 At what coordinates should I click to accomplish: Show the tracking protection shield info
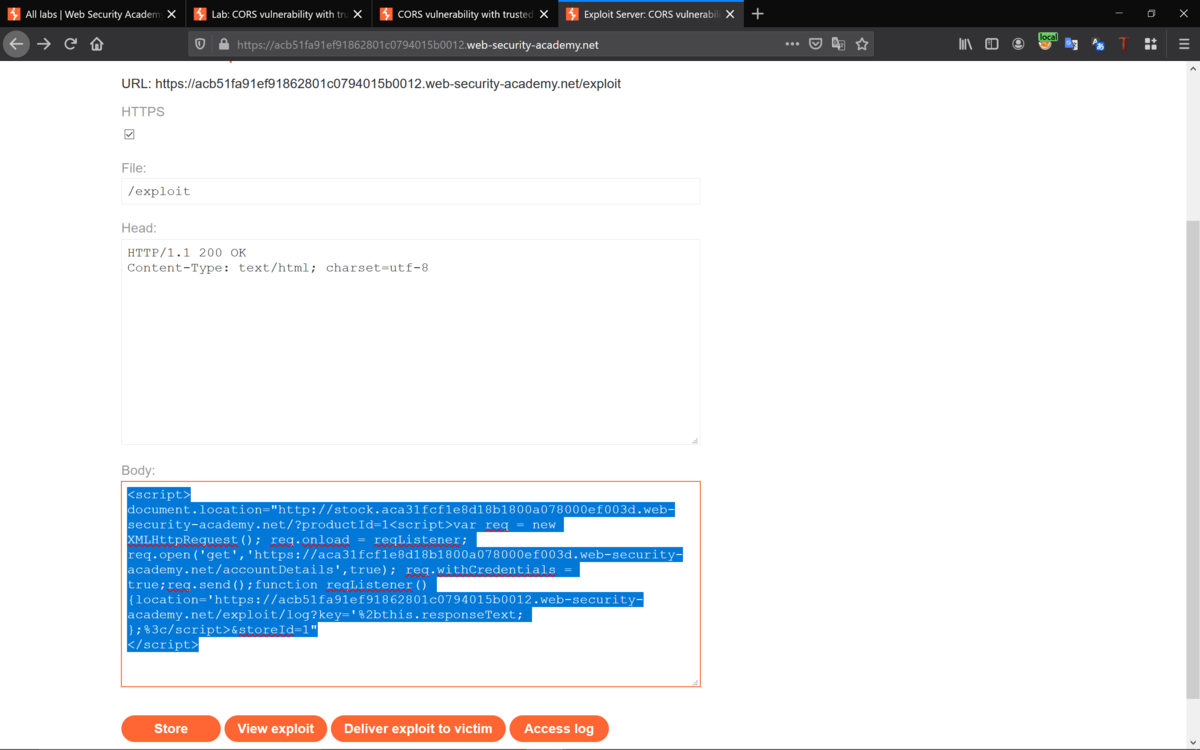pyautogui.click(x=201, y=44)
